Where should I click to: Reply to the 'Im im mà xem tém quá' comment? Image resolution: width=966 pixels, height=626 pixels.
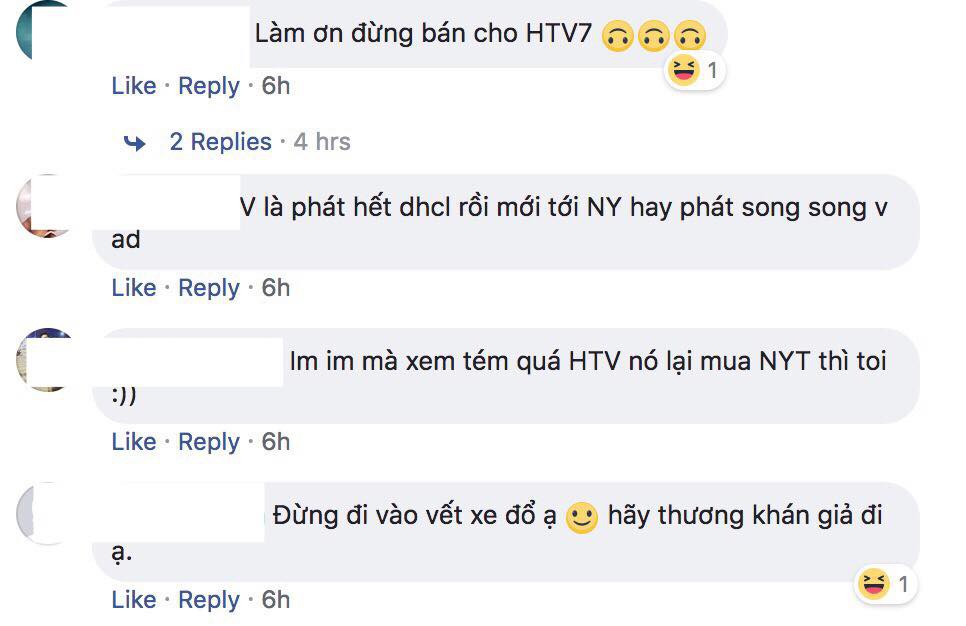(x=209, y=442)
